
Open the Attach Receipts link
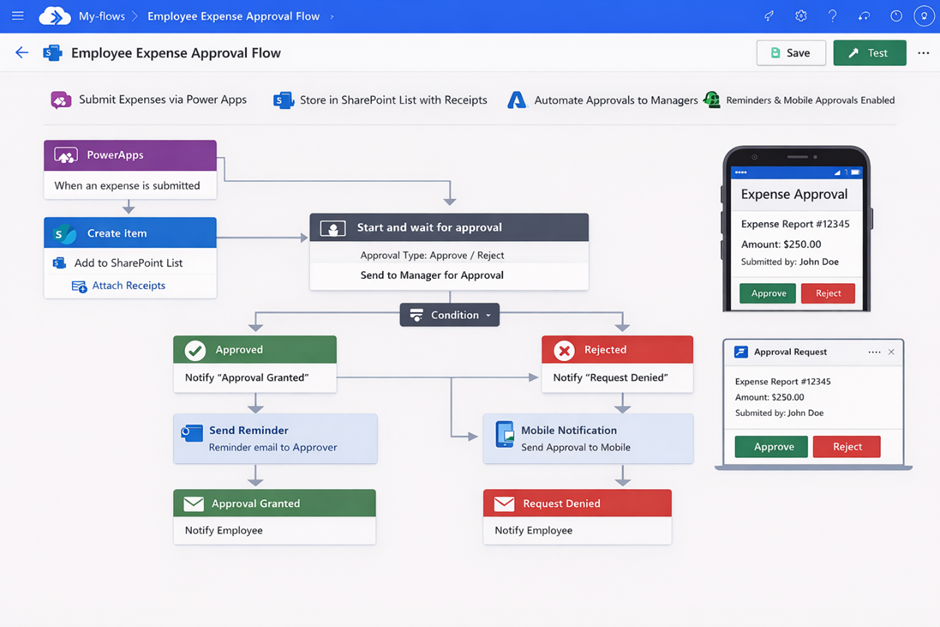128,286
